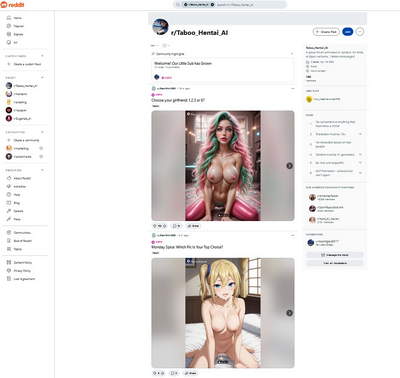Expand rule 6 in the Rules list
Viewport: 400px width, 378px height.
tap(360, 173)
